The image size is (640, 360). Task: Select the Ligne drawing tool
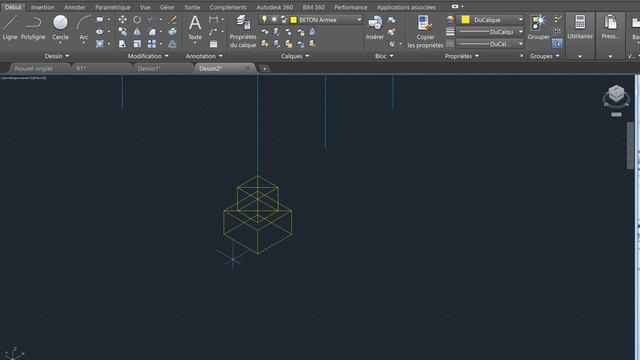10,27
